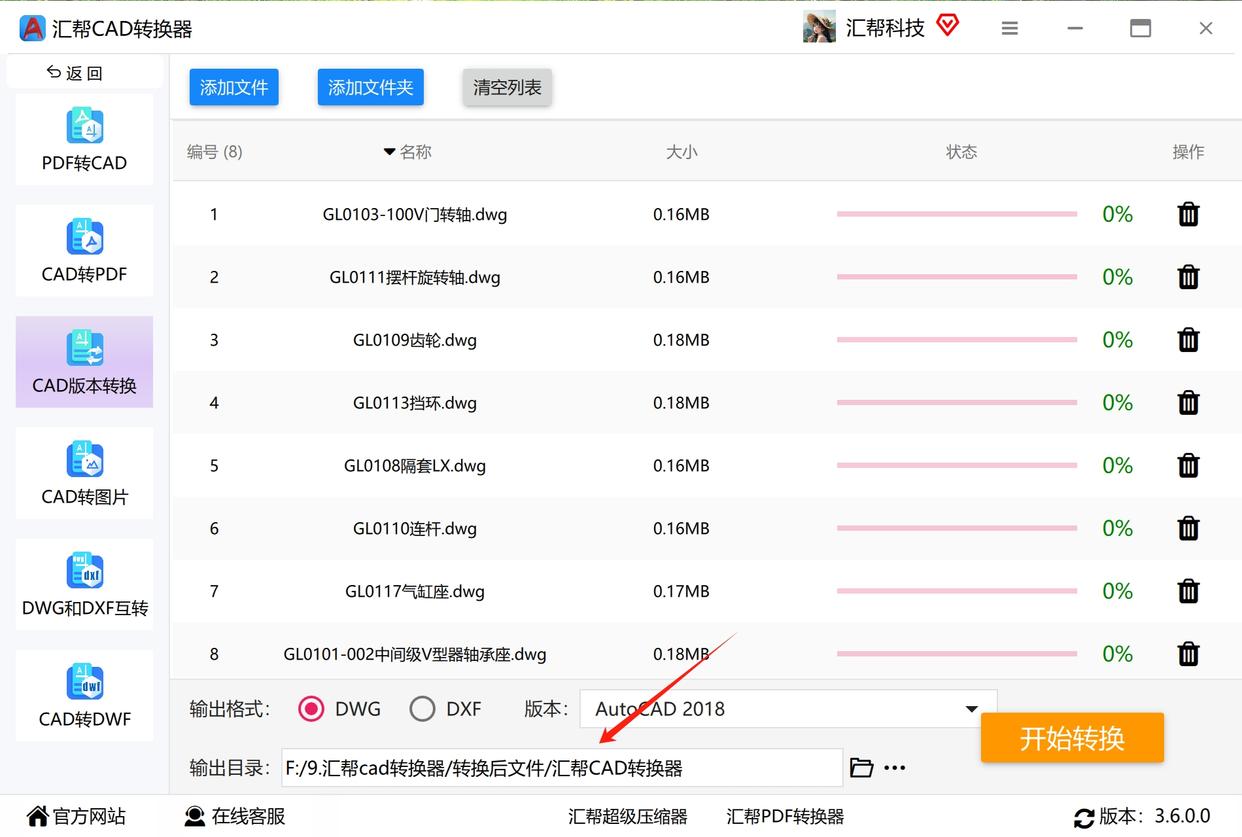Click progress bar of GL0113挡环.dwg
The width and height of the screenshot is (1242, 837).
(957, 403)
